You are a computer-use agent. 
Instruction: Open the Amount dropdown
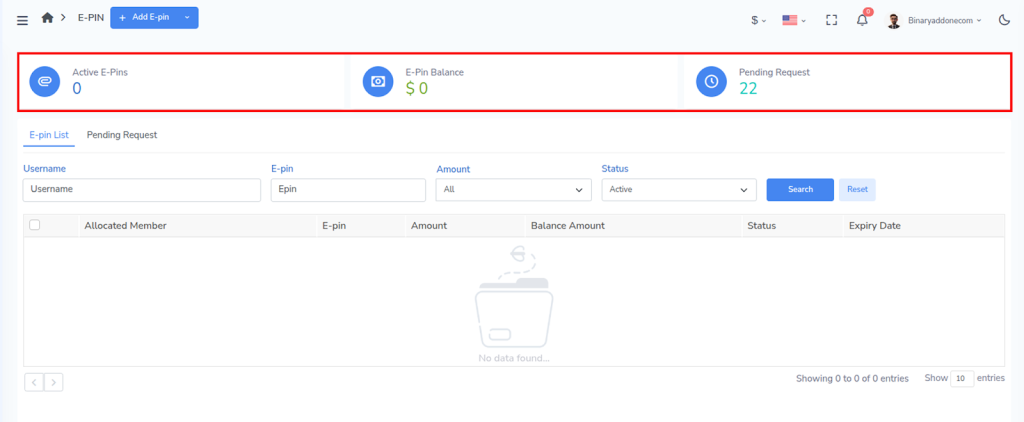coord(514,189)
